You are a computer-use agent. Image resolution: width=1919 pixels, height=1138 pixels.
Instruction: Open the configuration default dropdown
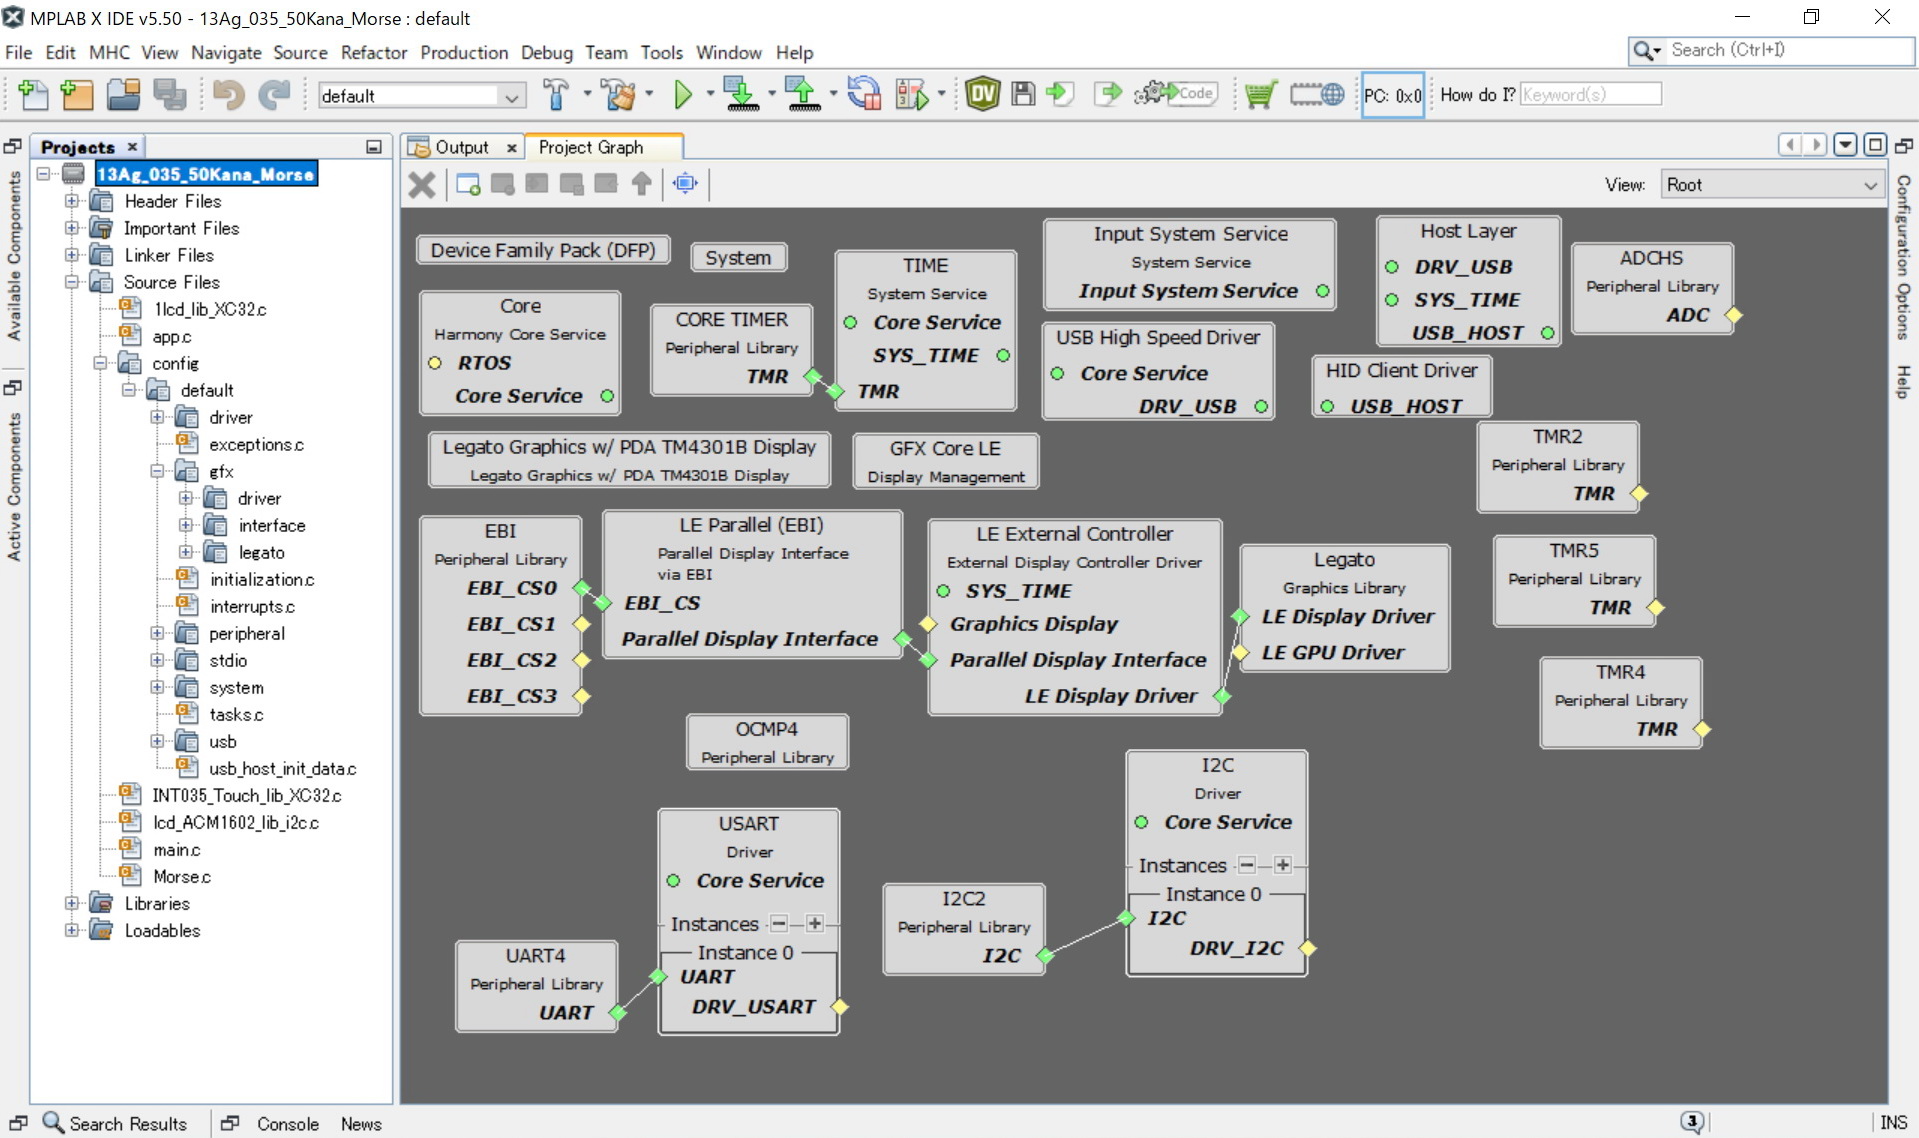421,96
